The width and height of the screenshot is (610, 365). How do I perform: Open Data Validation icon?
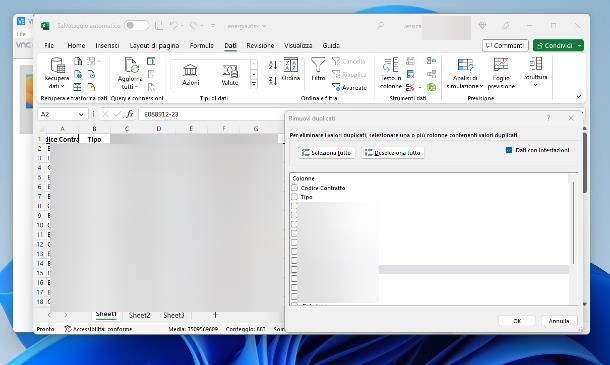(410, 88)
